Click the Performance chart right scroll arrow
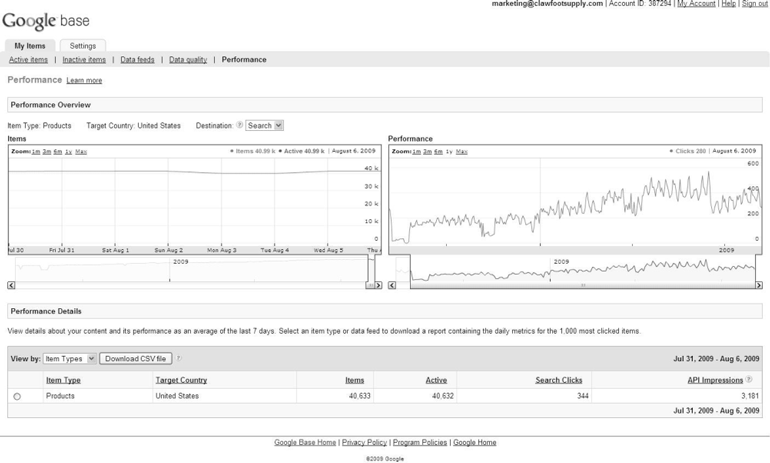Screen dimensions: 770x463 coord(759,285)
